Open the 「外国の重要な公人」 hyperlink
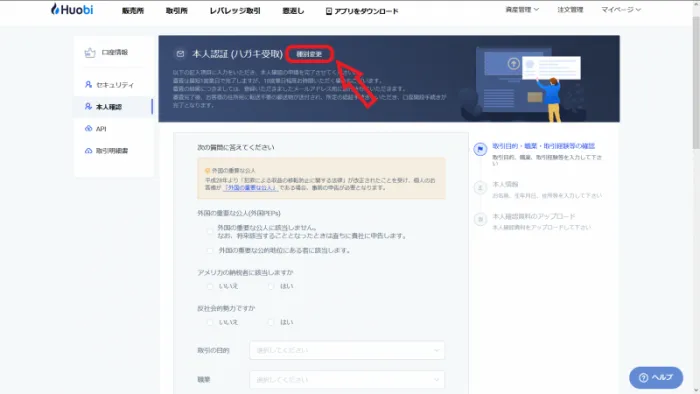 coord(250,188)
